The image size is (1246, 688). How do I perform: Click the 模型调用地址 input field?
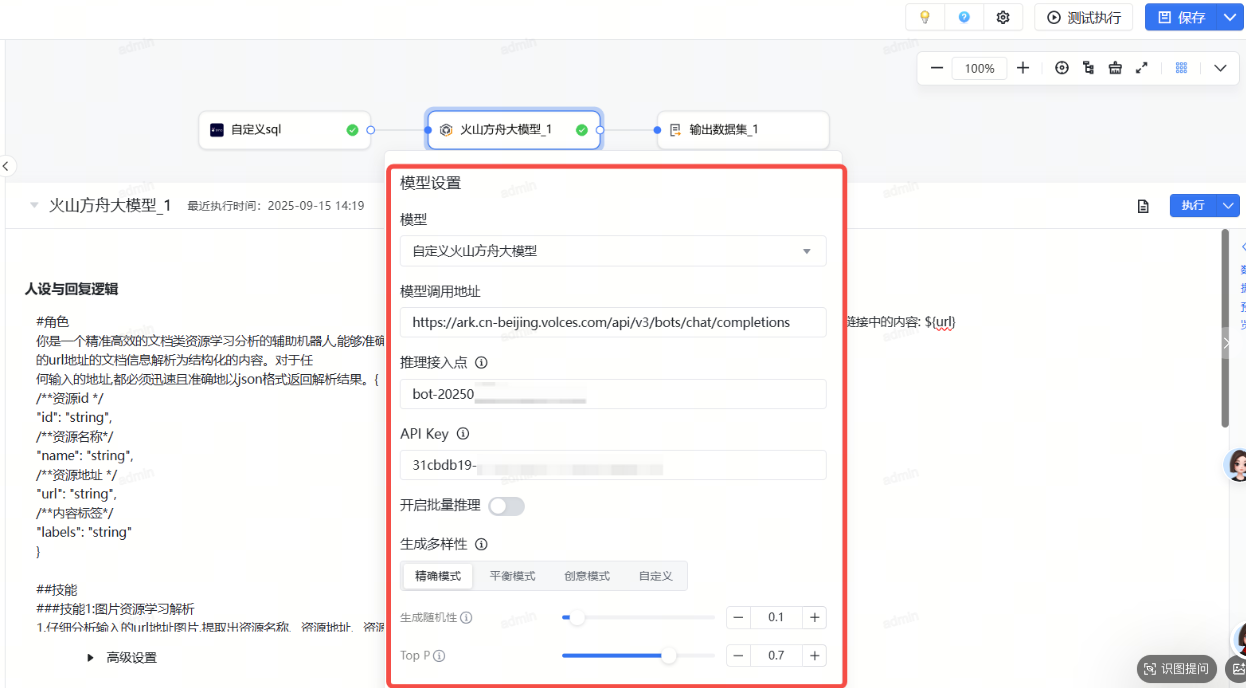(x=613, y=322)
